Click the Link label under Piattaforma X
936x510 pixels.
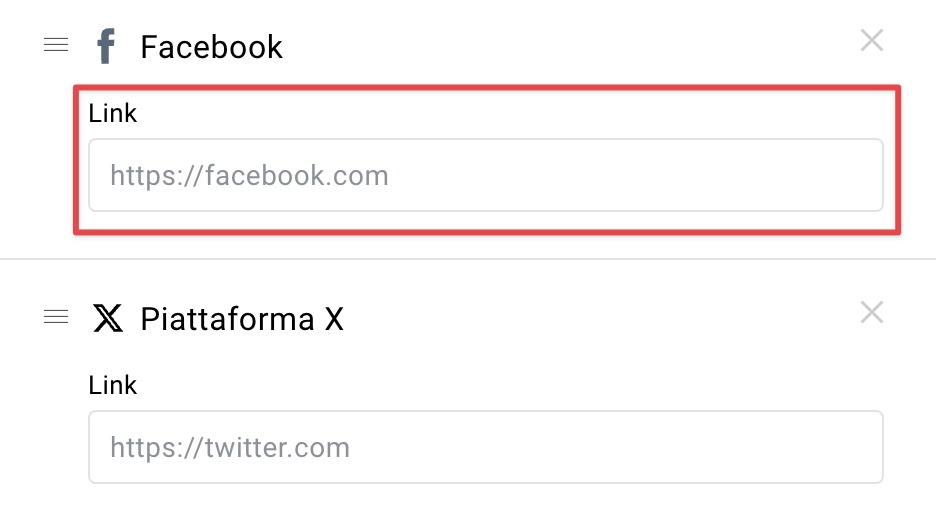point(113,385)
